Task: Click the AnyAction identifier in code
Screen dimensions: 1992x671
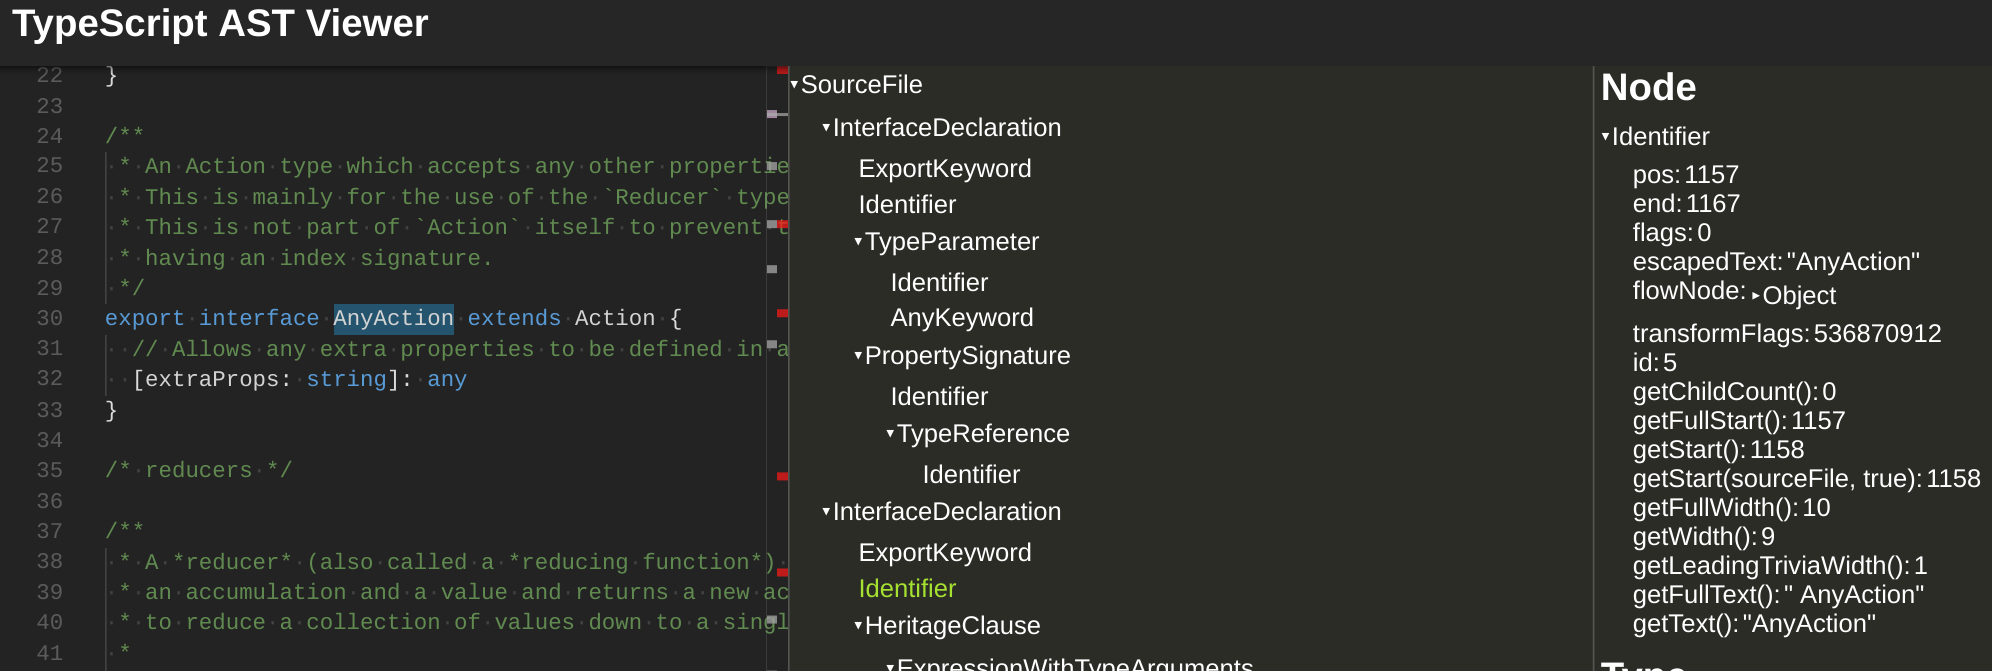Action: 393,318
